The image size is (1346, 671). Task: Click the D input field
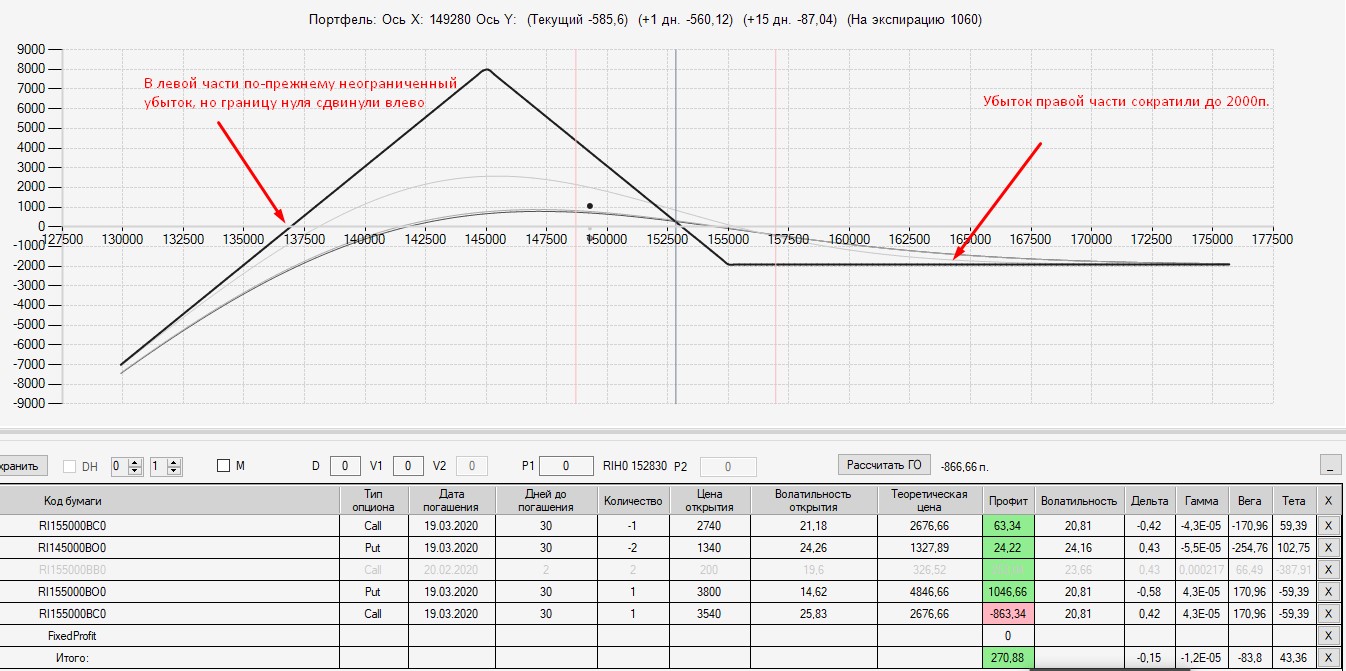coord(345,466)
